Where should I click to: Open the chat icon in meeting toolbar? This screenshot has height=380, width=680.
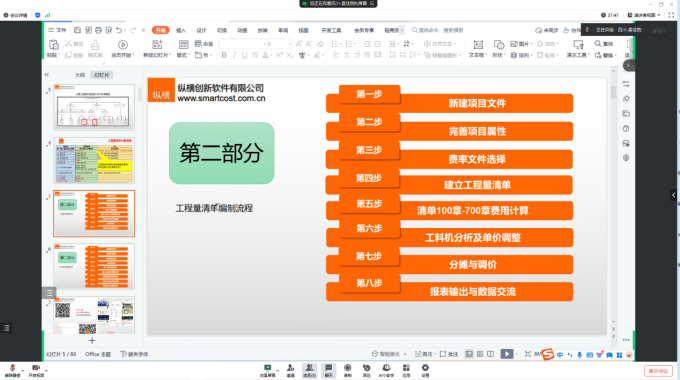click(328, 368)
